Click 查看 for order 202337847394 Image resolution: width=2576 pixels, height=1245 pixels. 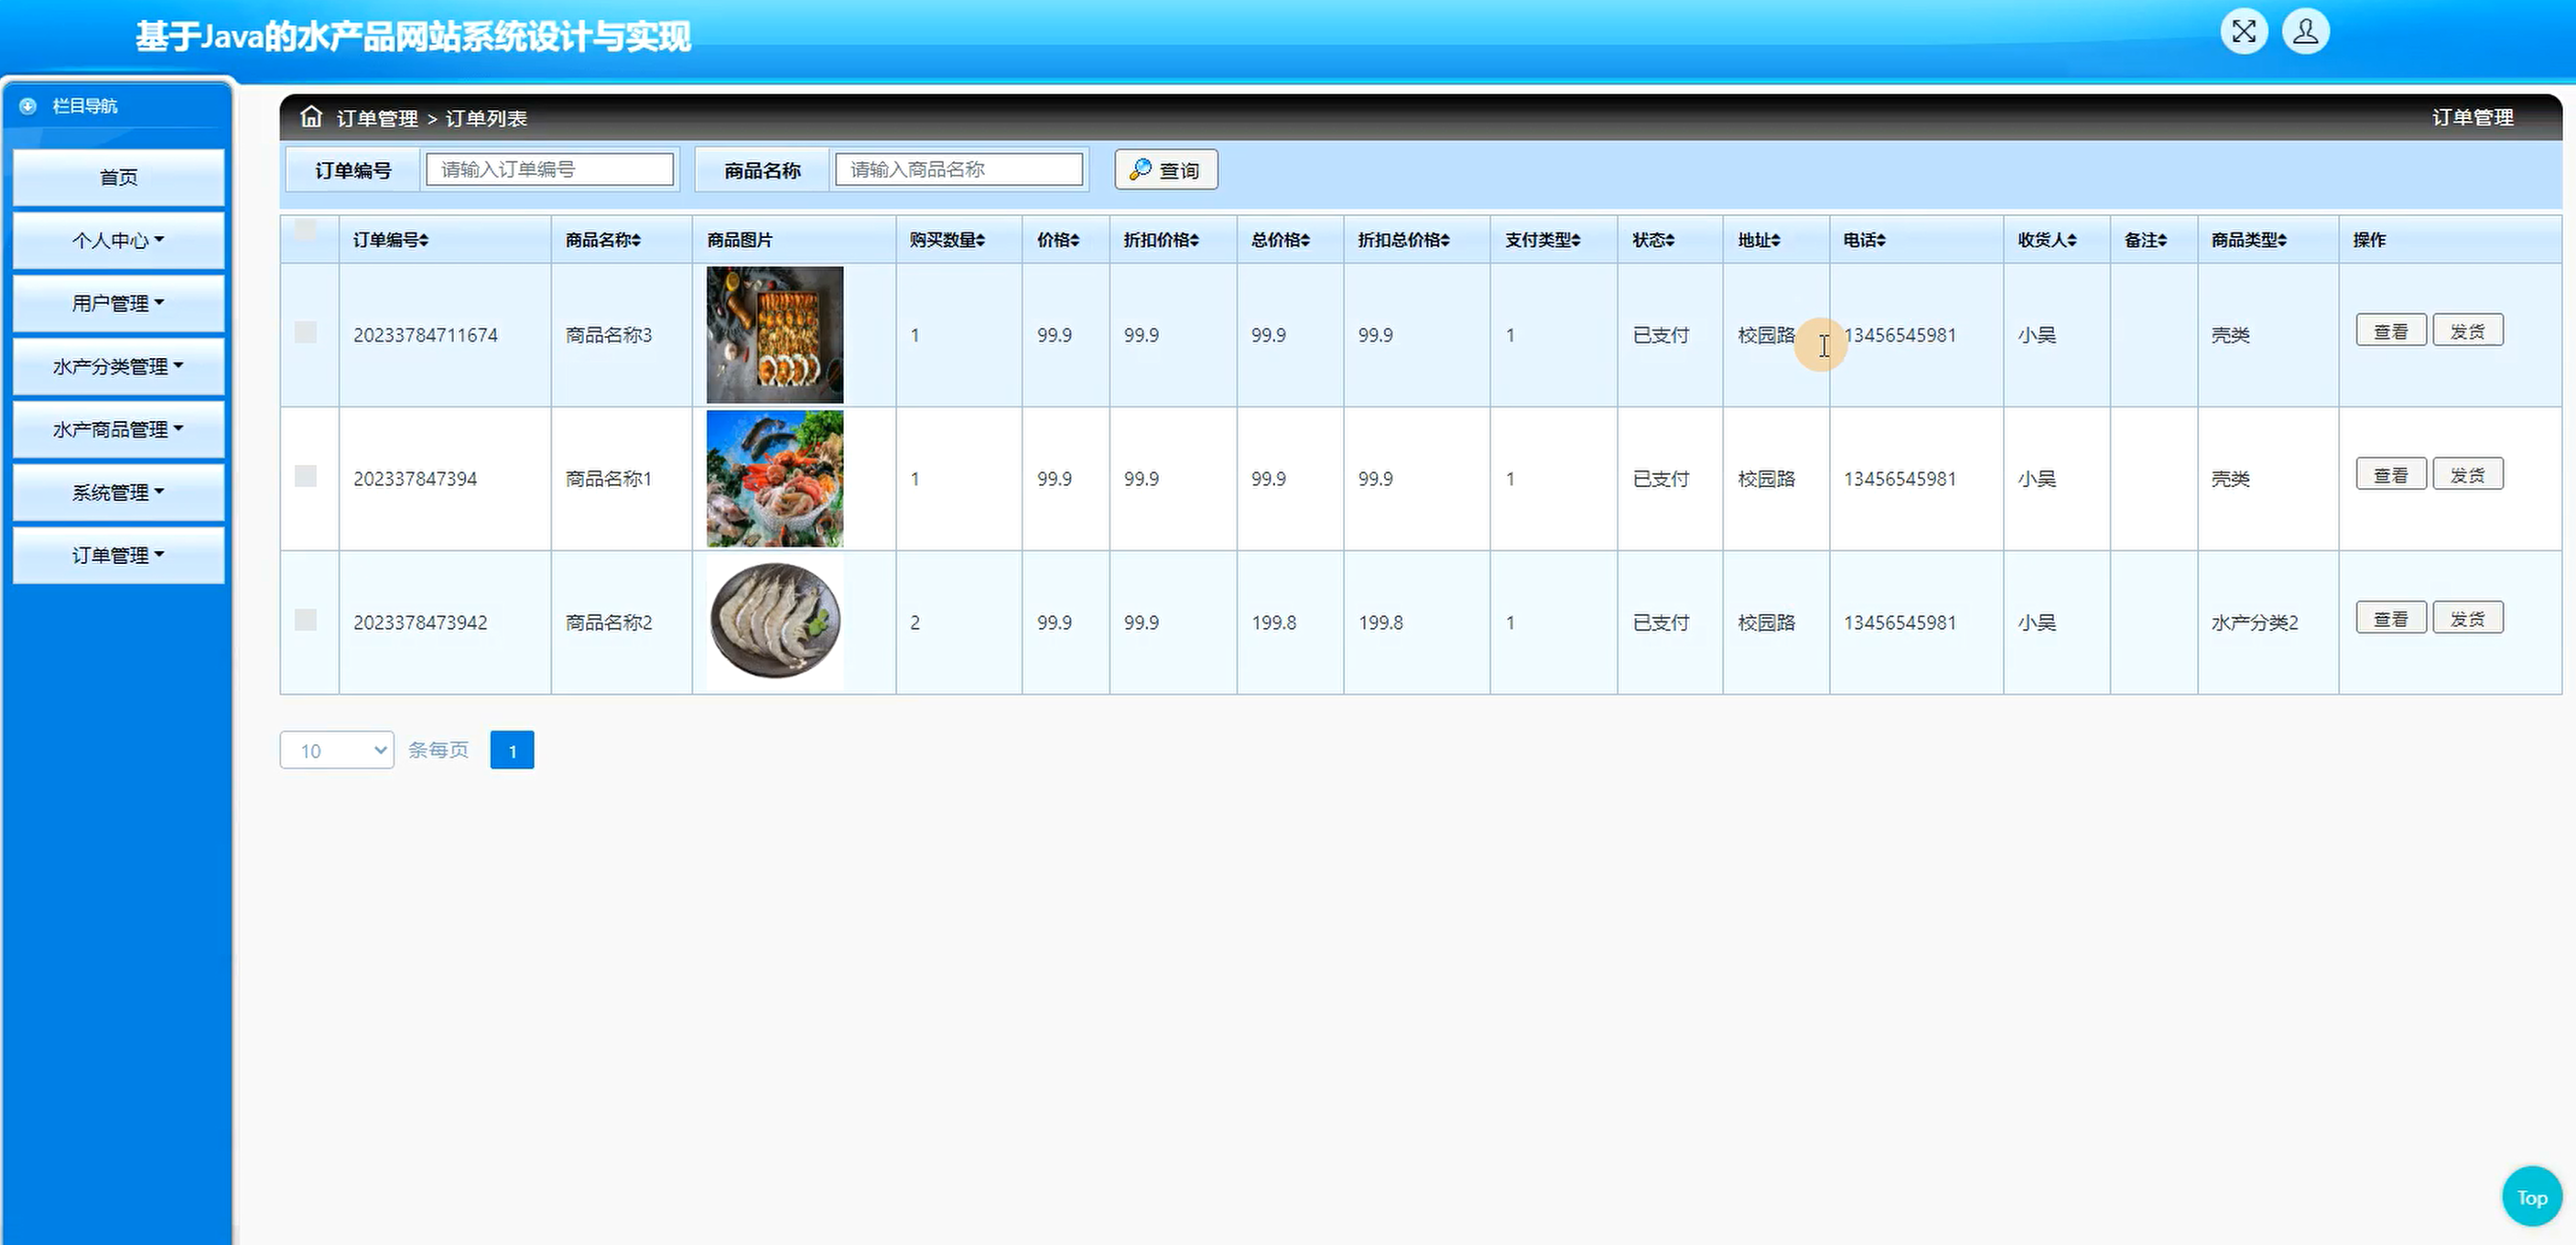2391,475
